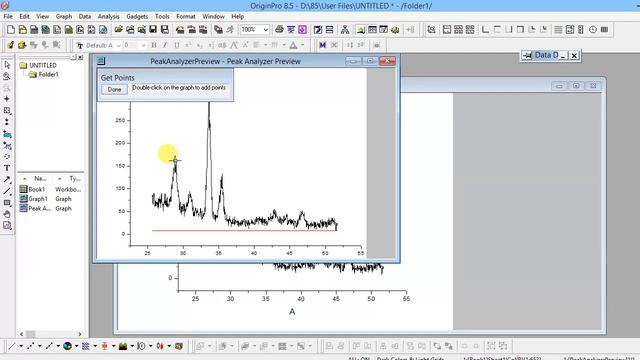Select the Screen Reader crosshair tool
The height and width of the screenshot is (360, 640).
[7, 99]
